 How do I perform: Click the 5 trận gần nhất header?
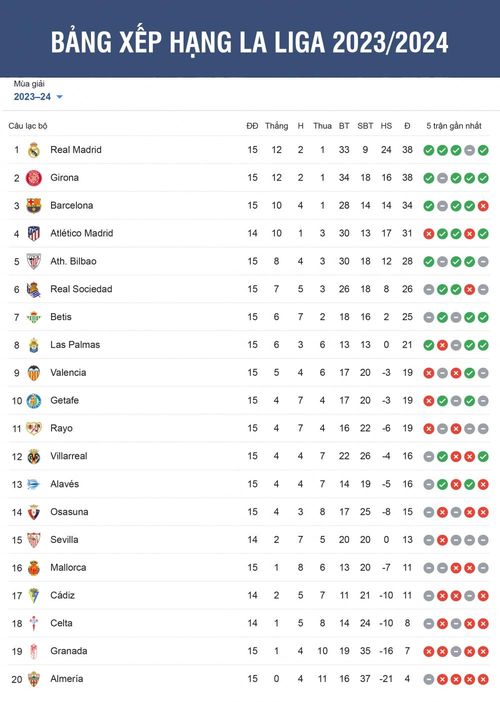click(454, 126)
